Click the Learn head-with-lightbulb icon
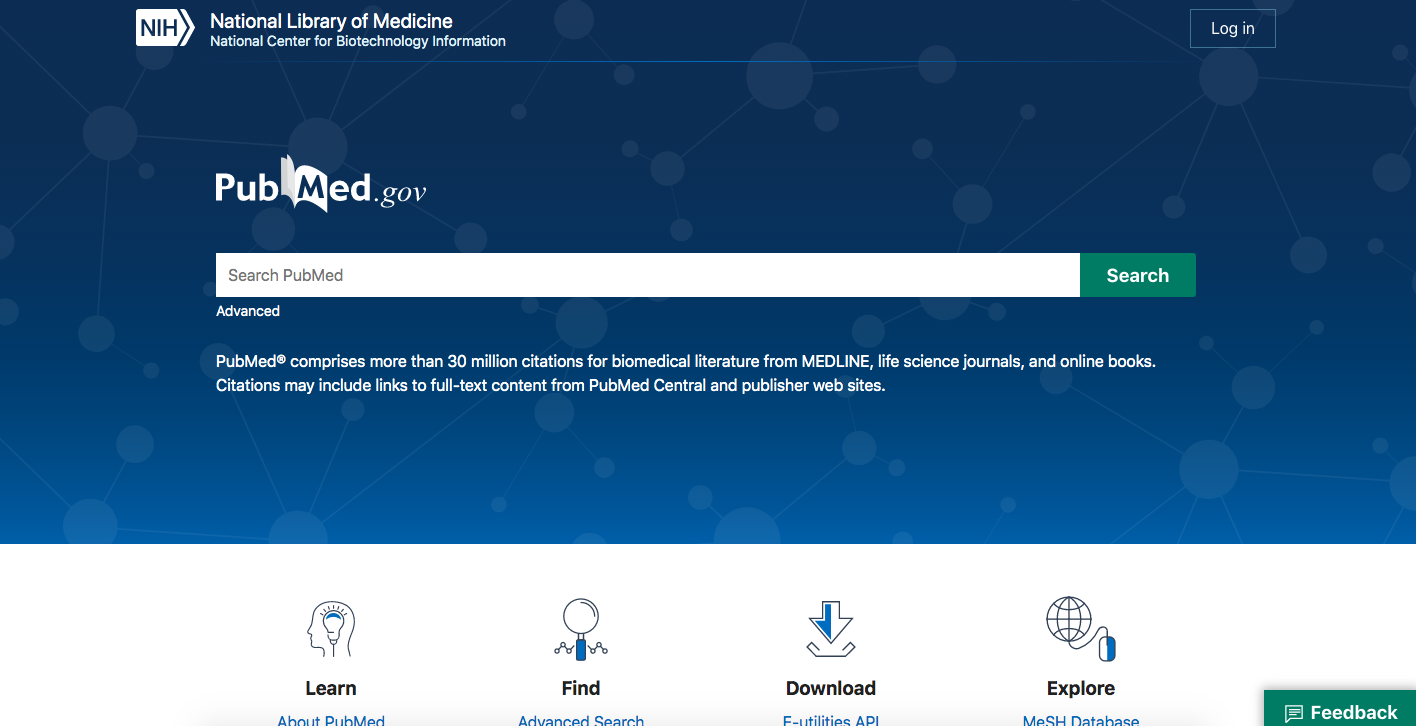Image resolution: width=1416 pixels, height=726 pixels. coord(331,629)
